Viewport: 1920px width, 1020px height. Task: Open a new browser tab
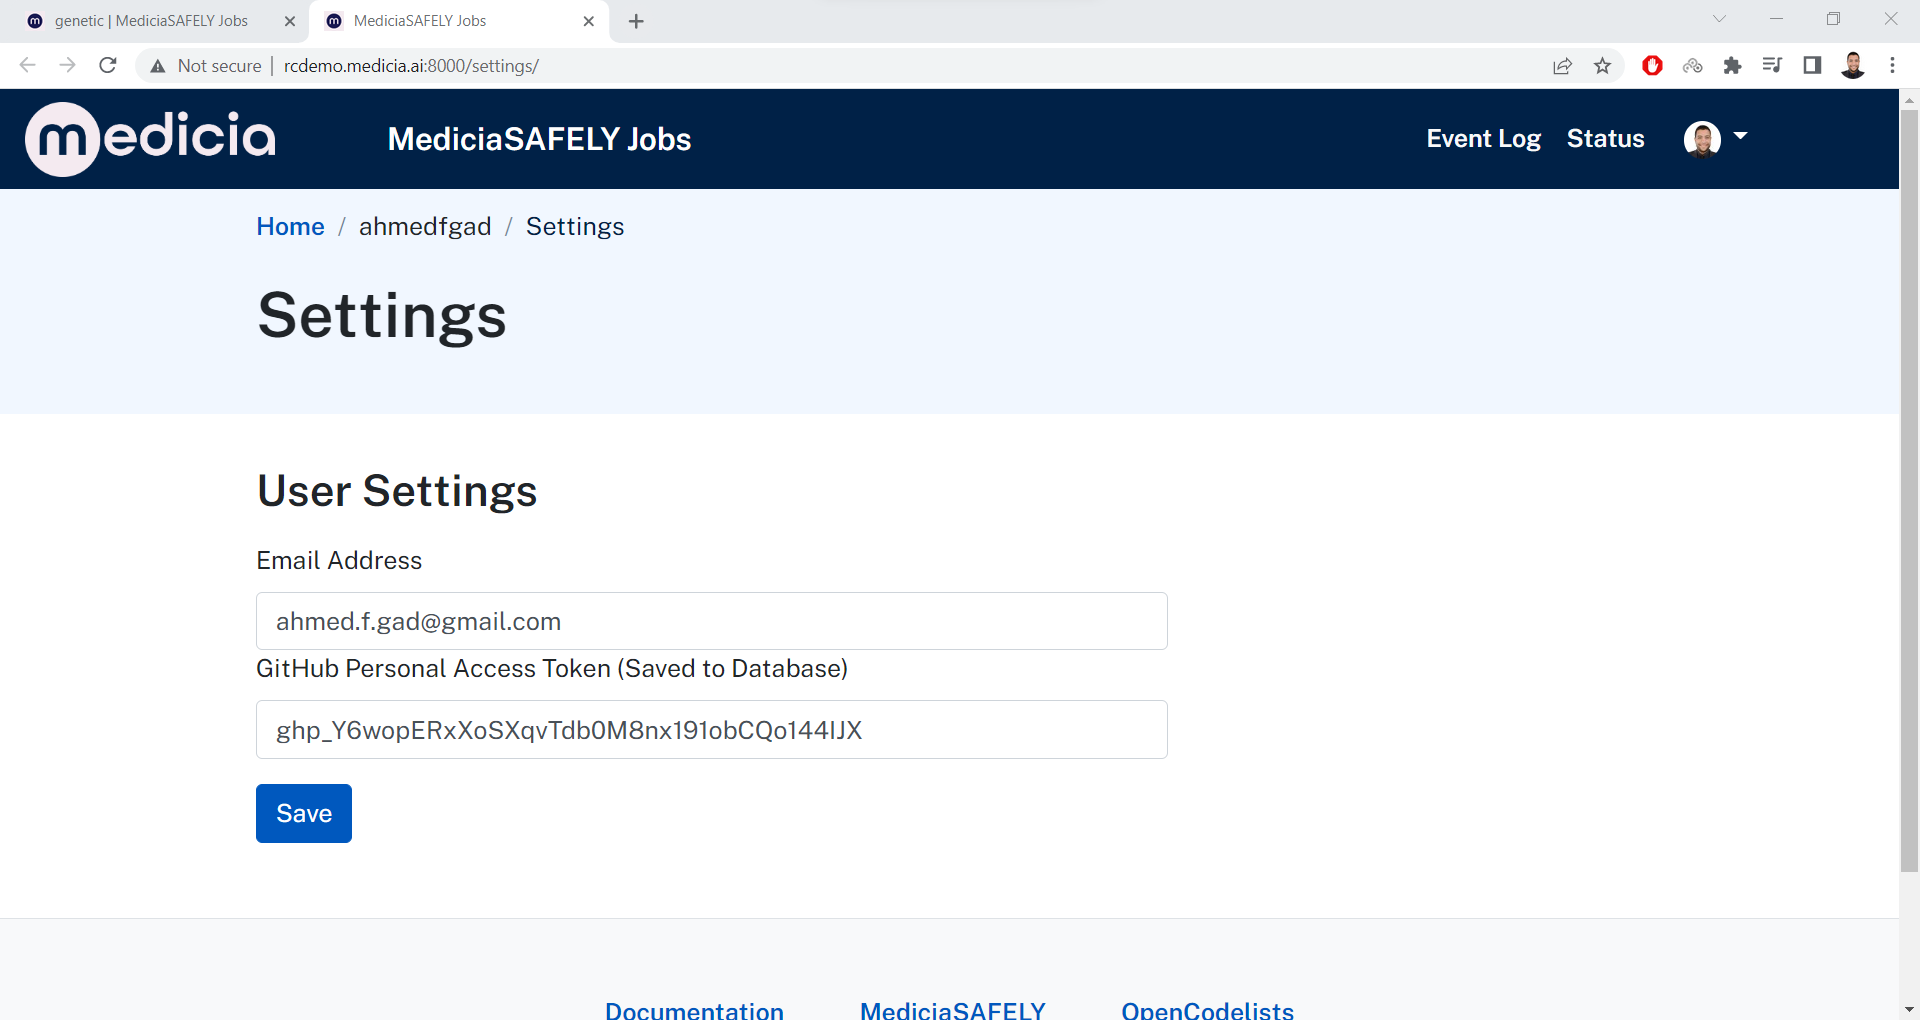tap(636, 21)
